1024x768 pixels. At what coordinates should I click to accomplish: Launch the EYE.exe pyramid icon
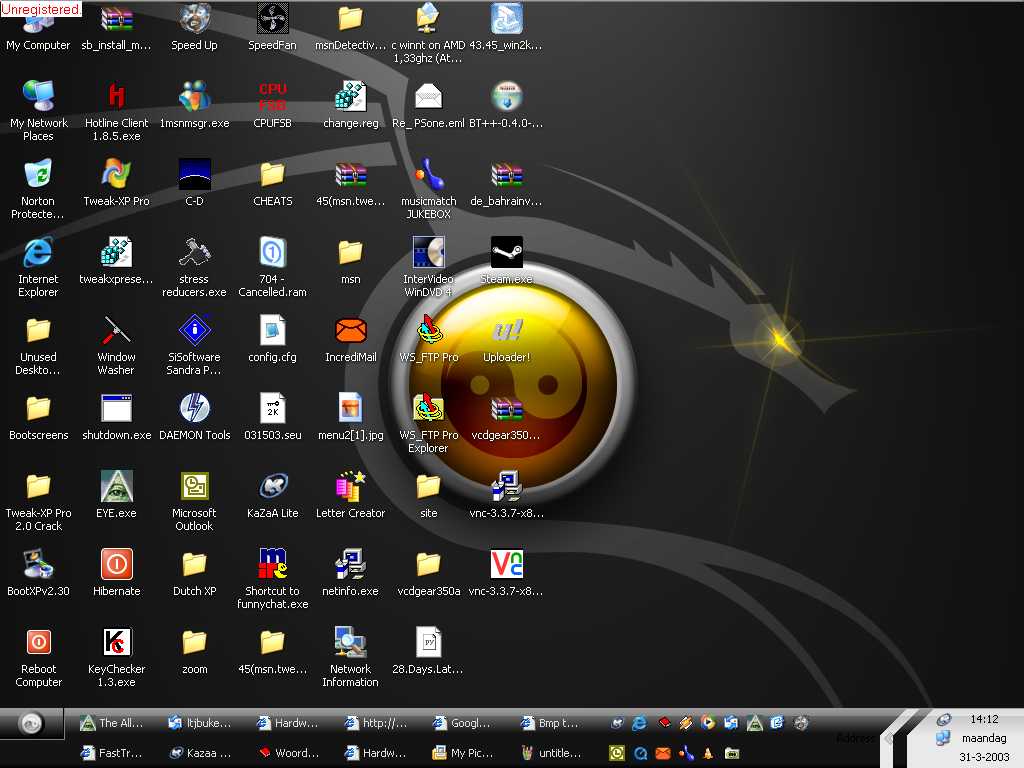[116, 487]
